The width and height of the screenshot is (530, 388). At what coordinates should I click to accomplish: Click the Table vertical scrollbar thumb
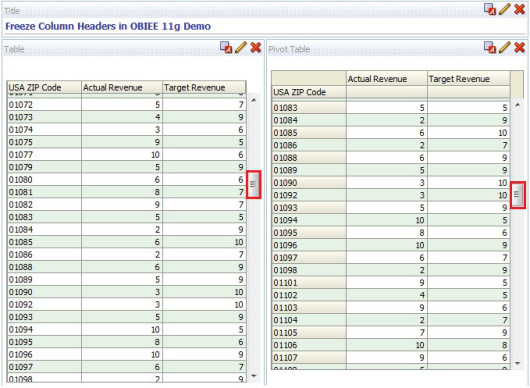click(x=254, y=185)
